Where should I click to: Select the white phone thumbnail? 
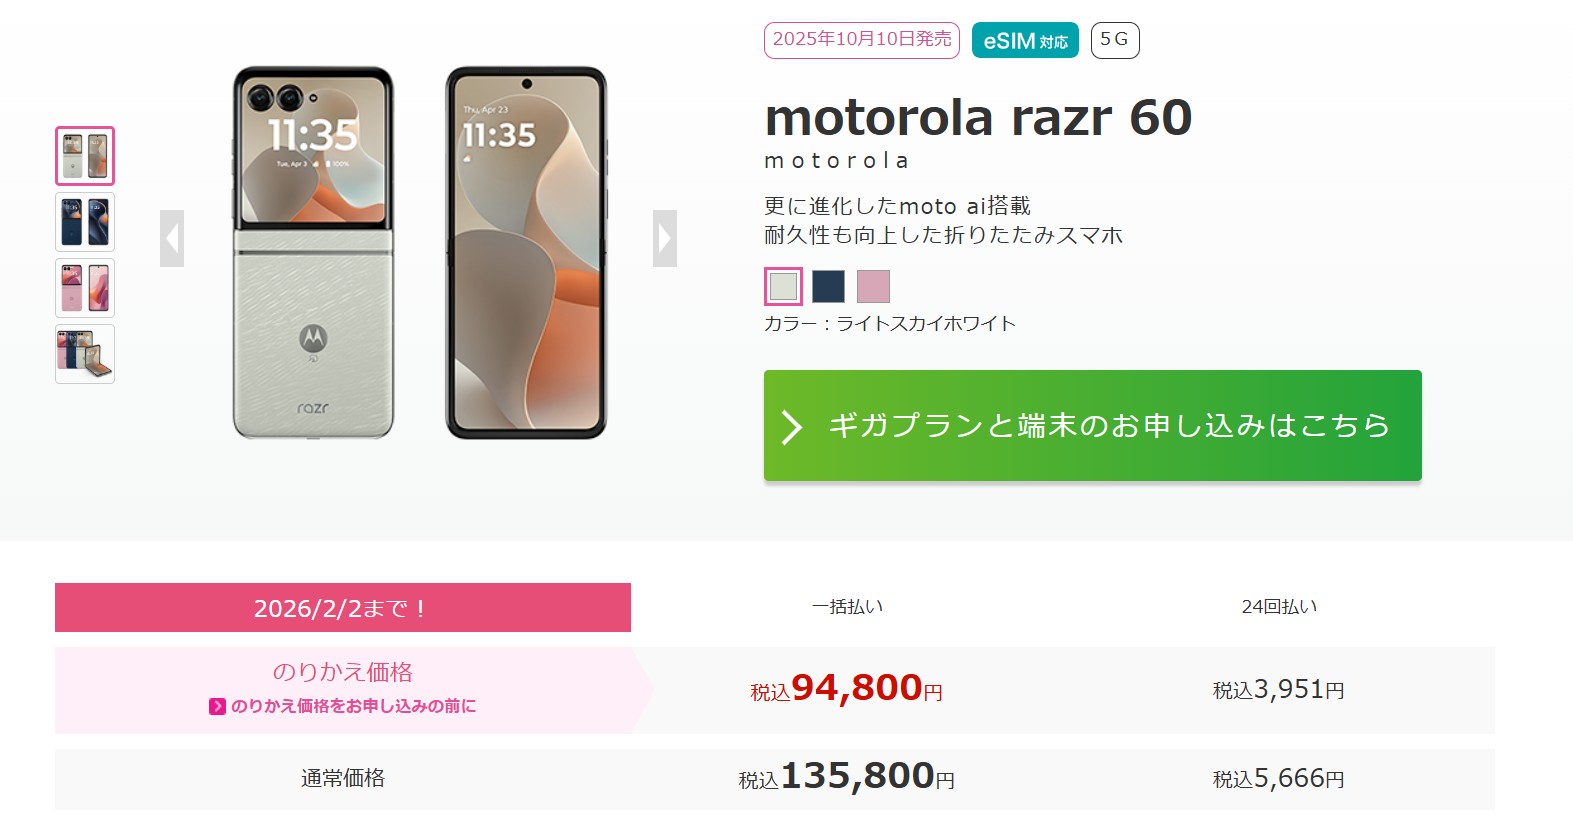click(85, 156)
